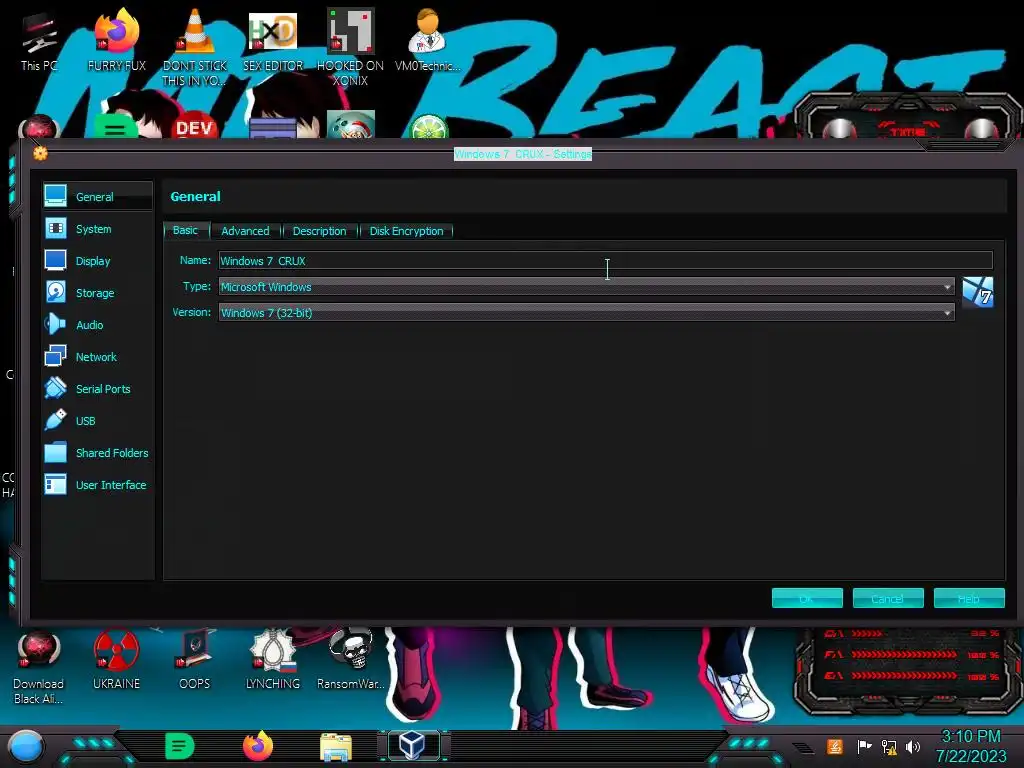Open the Shared Folders settings category
Image resolution: width=1024 pixels, height=768 pixels.
(98, 453)
